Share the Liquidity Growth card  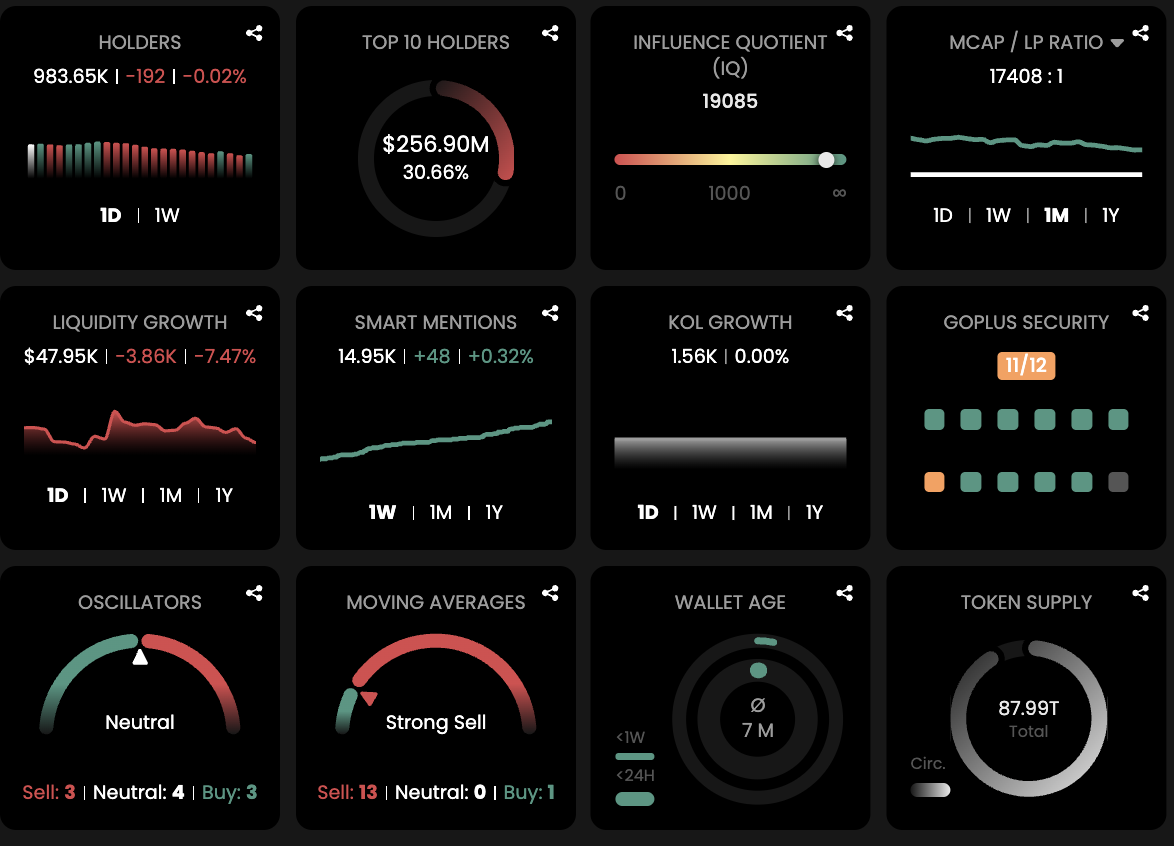click(x=254, y=314)
